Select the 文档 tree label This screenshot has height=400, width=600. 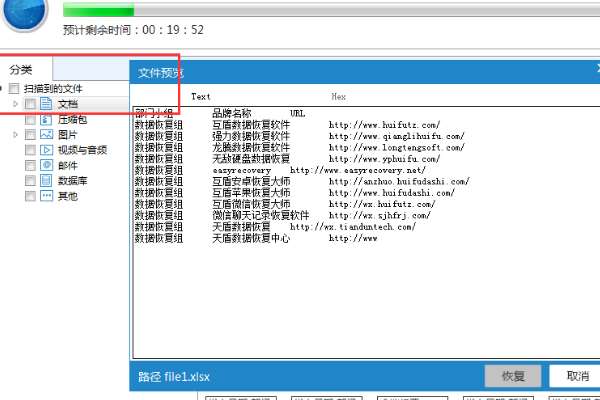pos(68,104)
